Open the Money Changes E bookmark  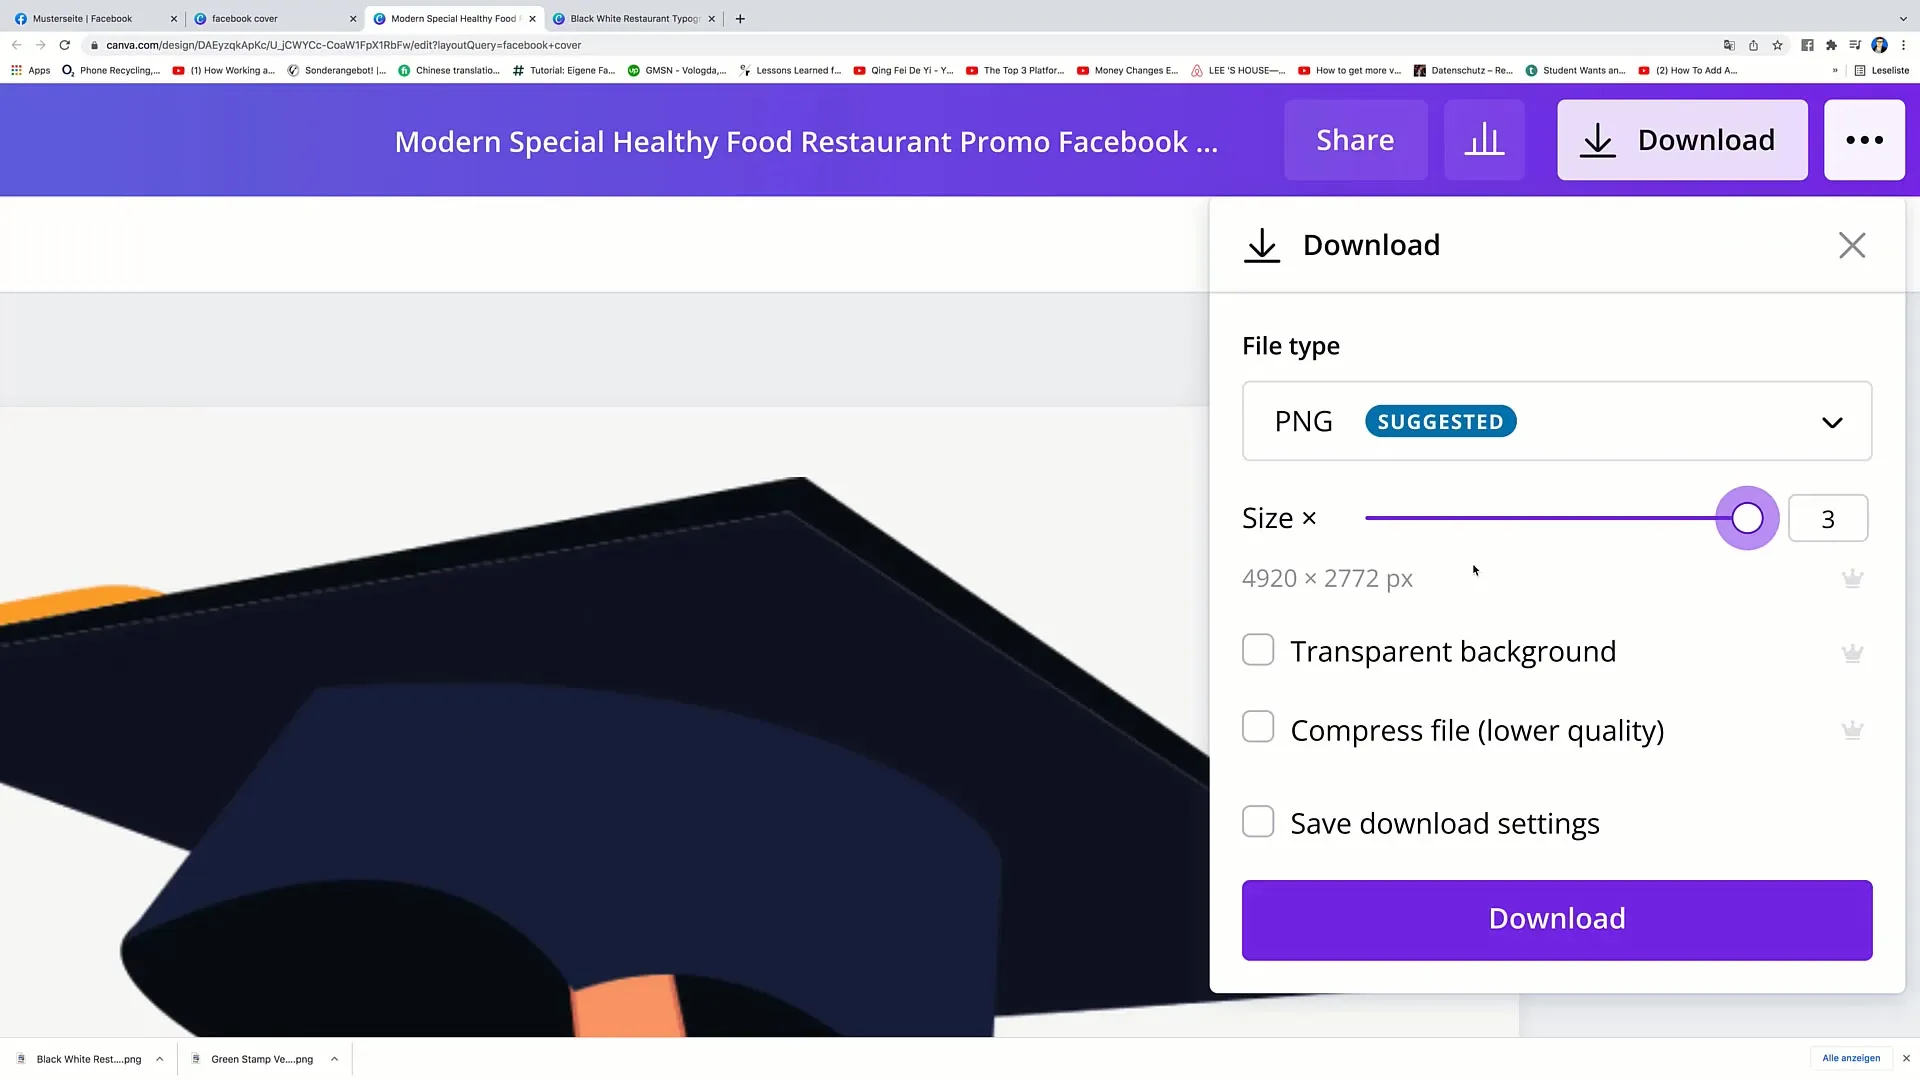1127,70
